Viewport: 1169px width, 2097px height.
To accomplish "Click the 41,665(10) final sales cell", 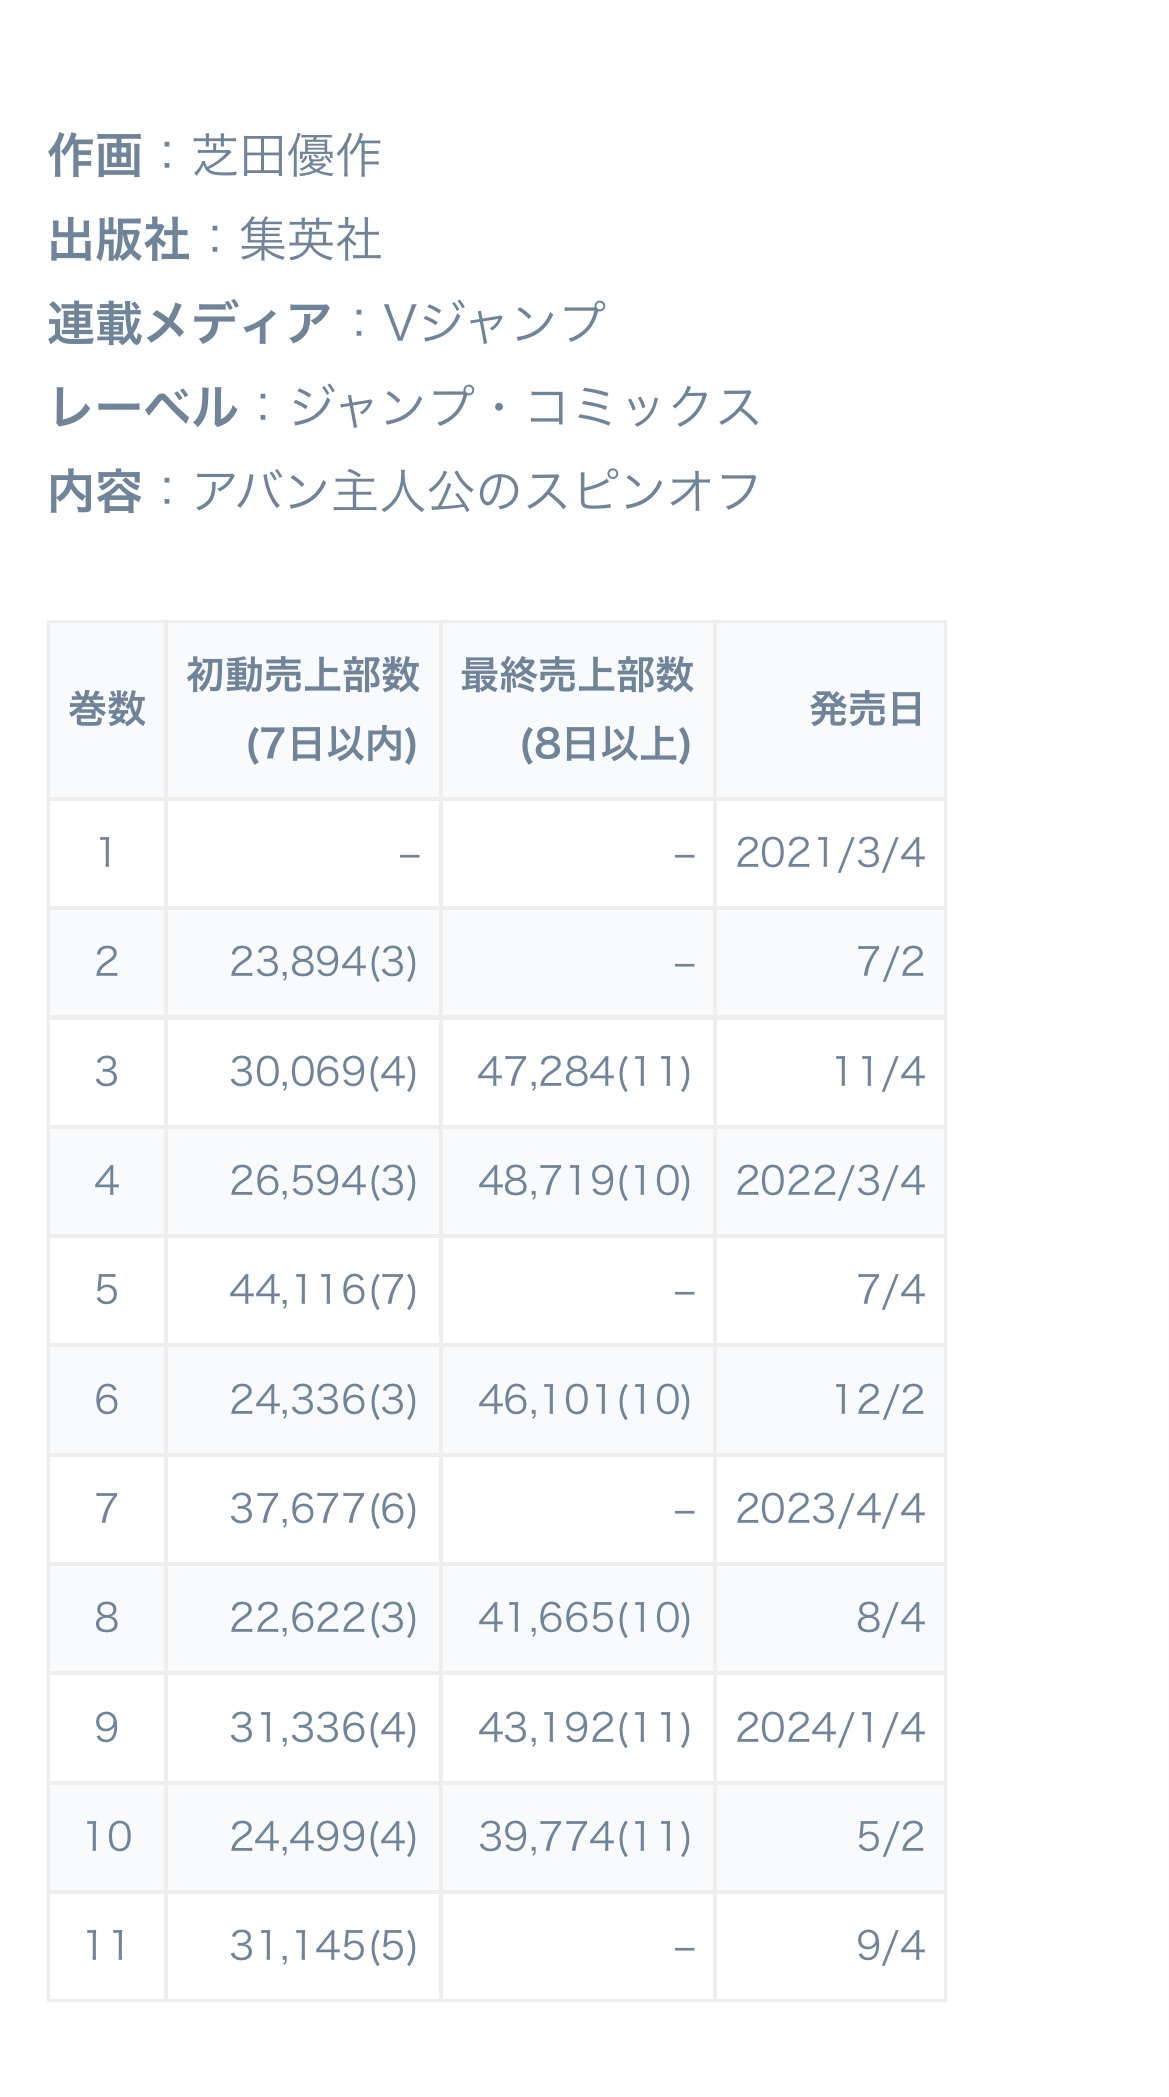I will [x=578, y=1618].
